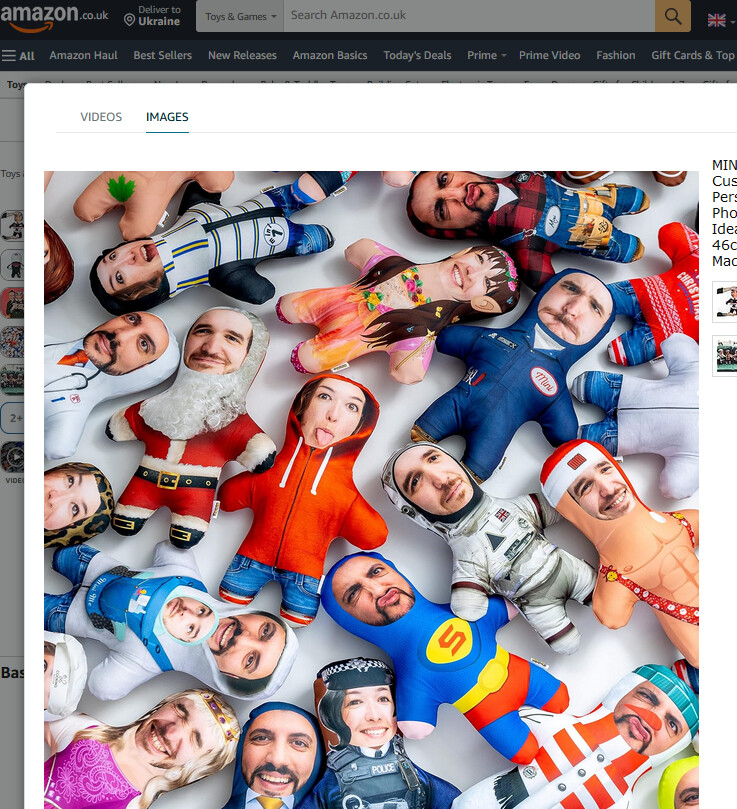Open Today's Deals
737x809 pixels.
417,55
